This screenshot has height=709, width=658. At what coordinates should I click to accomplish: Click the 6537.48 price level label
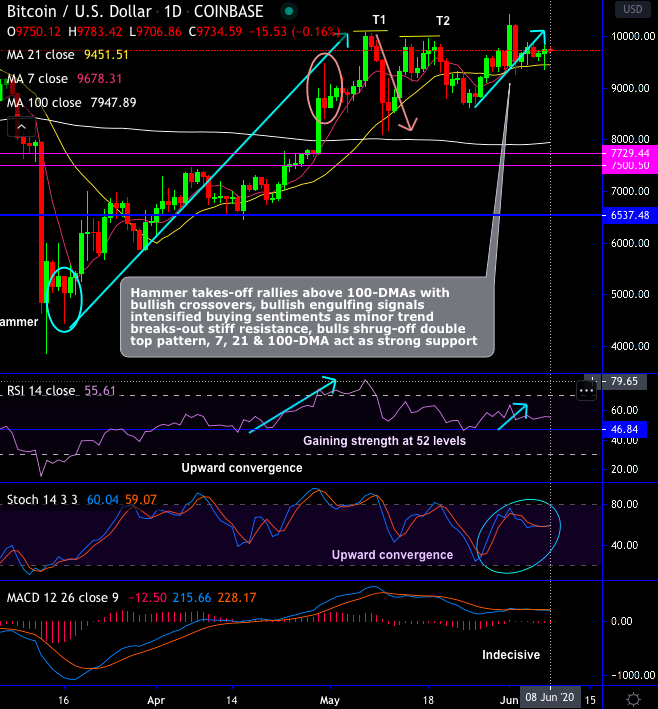(630, 215)
